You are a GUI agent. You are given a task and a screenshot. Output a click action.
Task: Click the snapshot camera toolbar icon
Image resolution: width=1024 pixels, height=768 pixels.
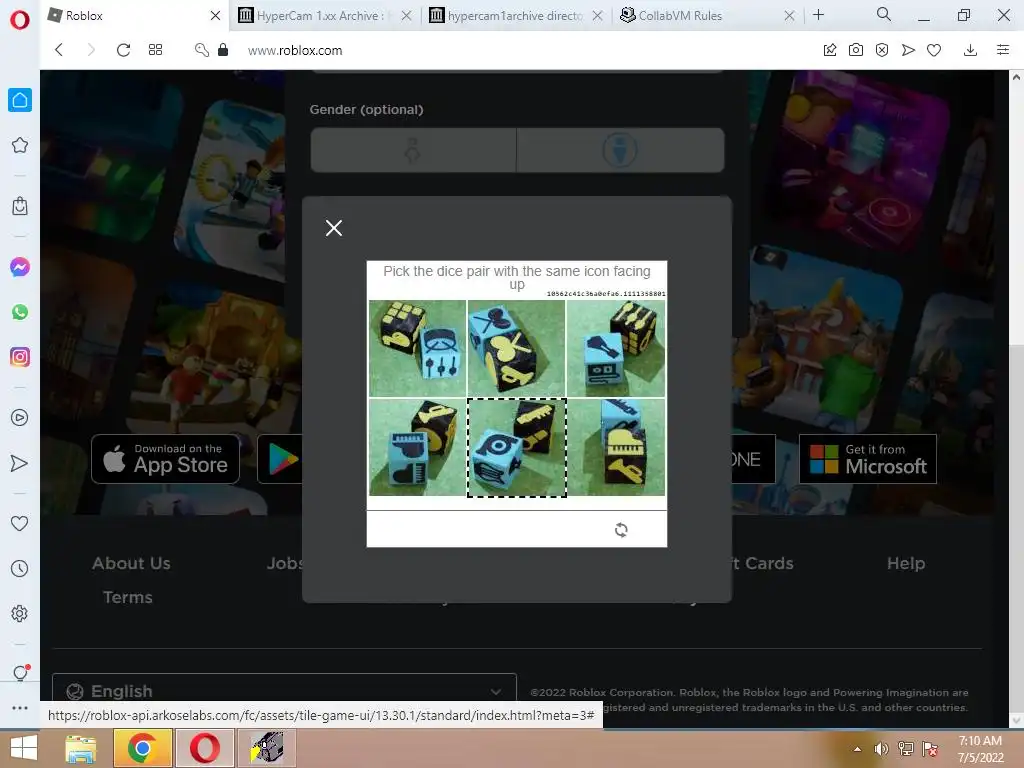[x=856, y=50]
